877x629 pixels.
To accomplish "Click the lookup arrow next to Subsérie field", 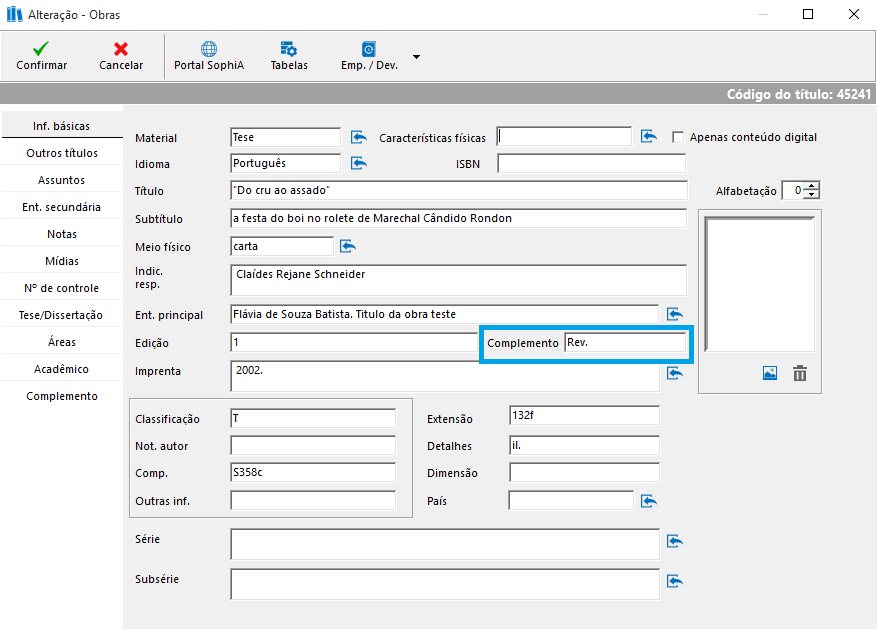I will click(x=675, y=581).
